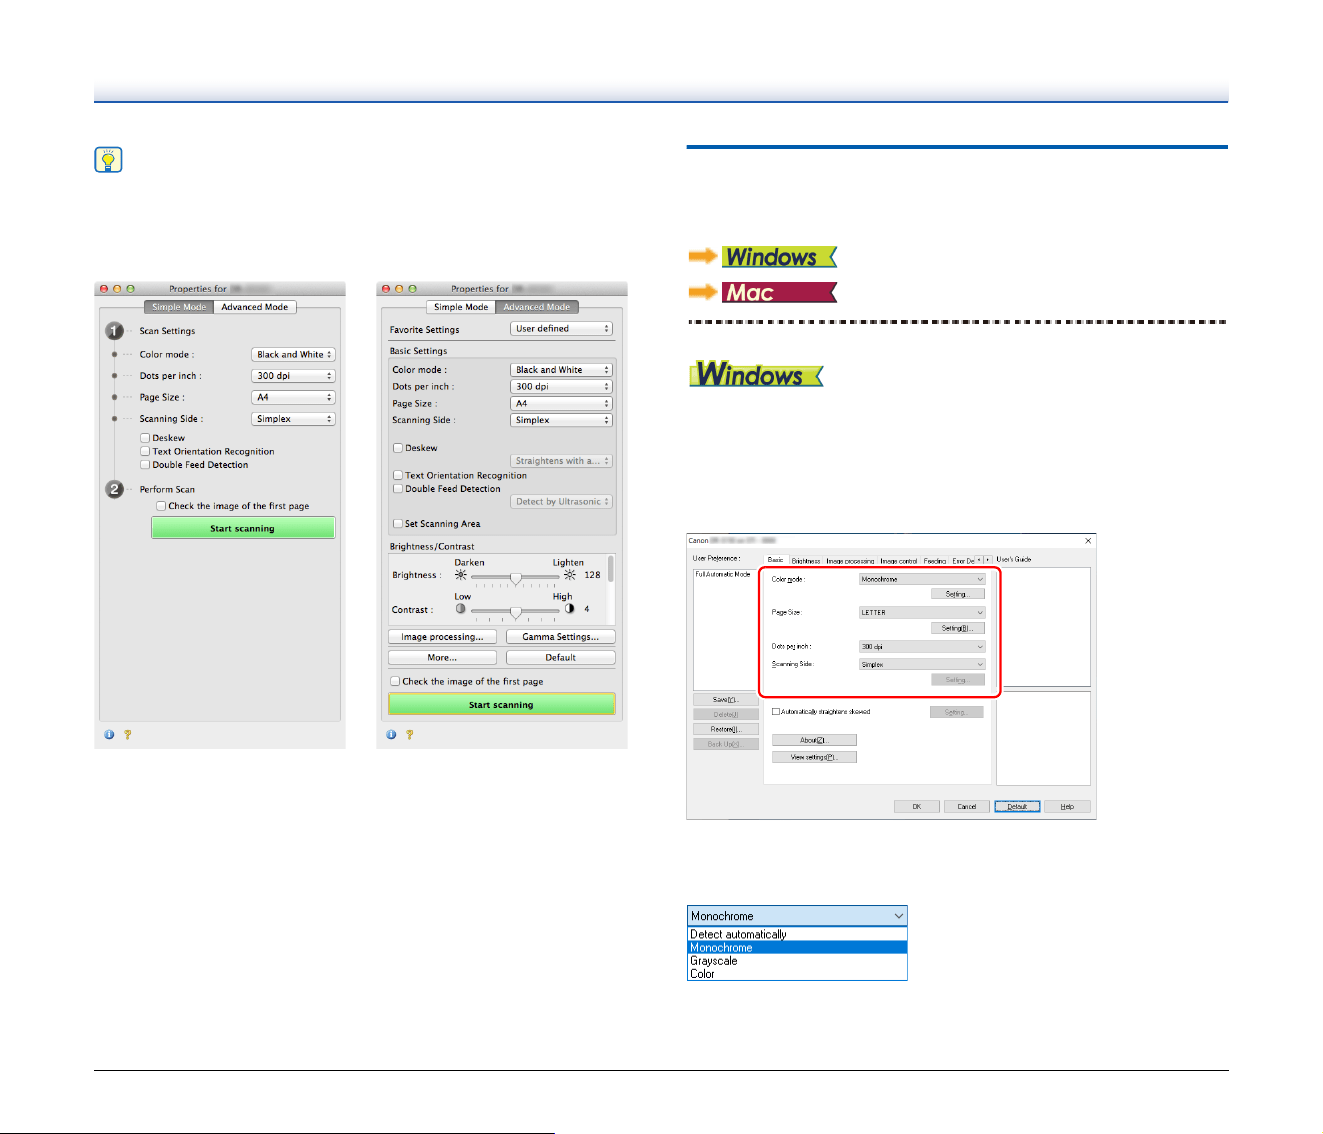The width and height of the screenshot is (1323, 1134).
Task: Click the Brightness slider handle
Action: pyautogui.click(x=516, y=578)
